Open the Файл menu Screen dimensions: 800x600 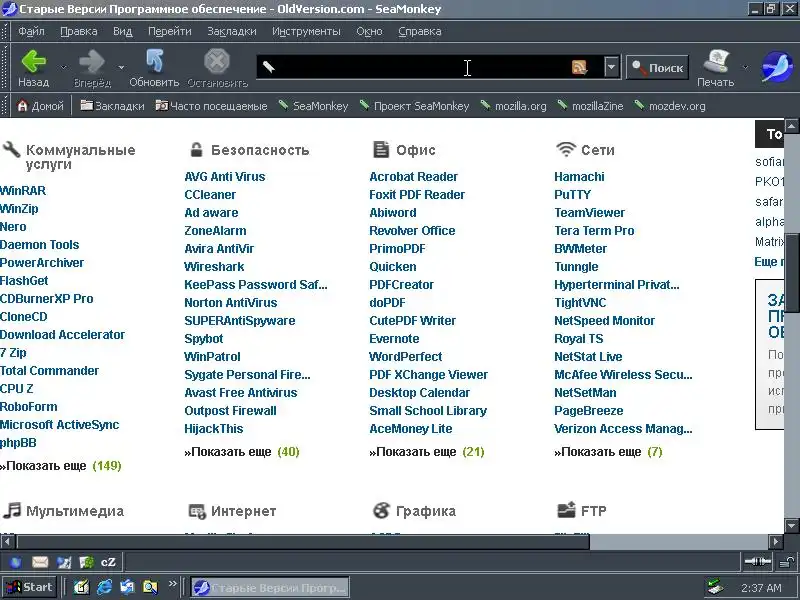(31, 32)
